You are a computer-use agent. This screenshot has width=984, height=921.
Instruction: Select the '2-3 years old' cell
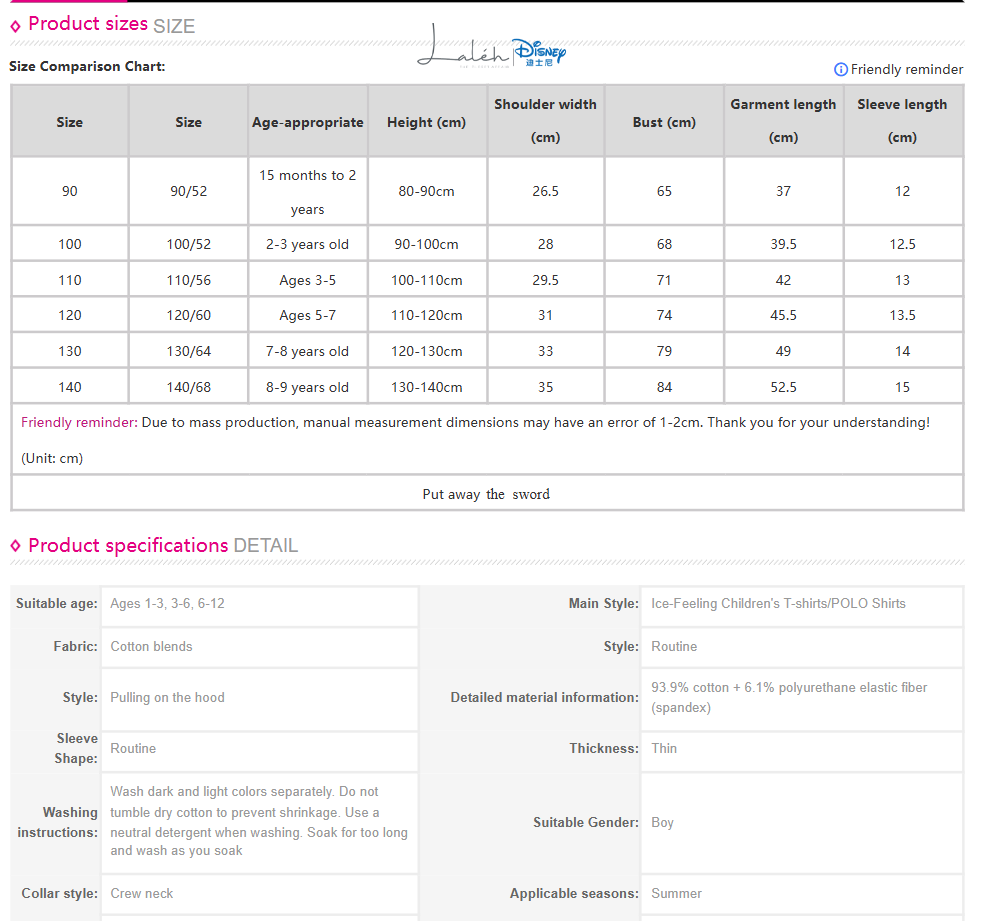pos(308,244)
